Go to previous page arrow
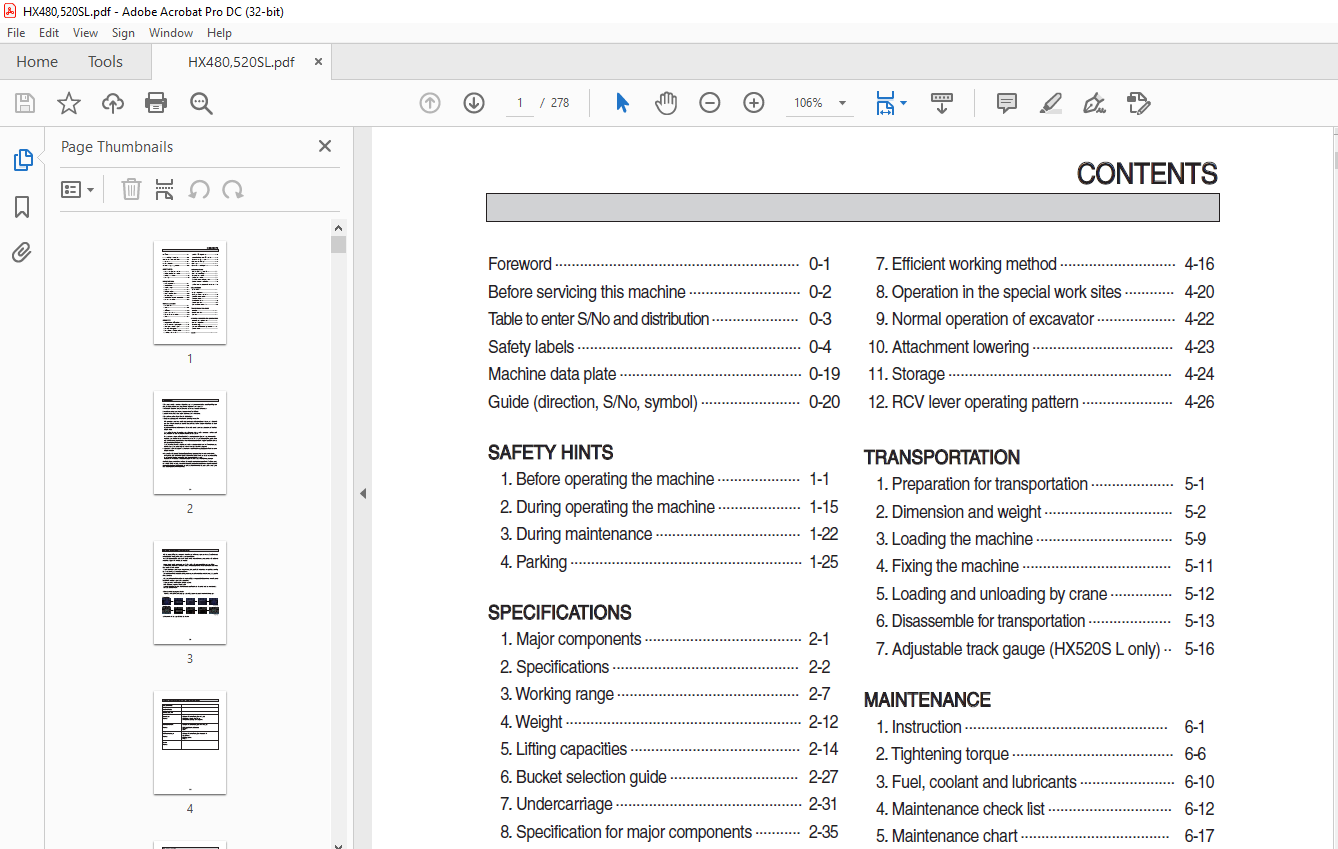The height and width of the screenshot is (849, 1338). point(430,103)
